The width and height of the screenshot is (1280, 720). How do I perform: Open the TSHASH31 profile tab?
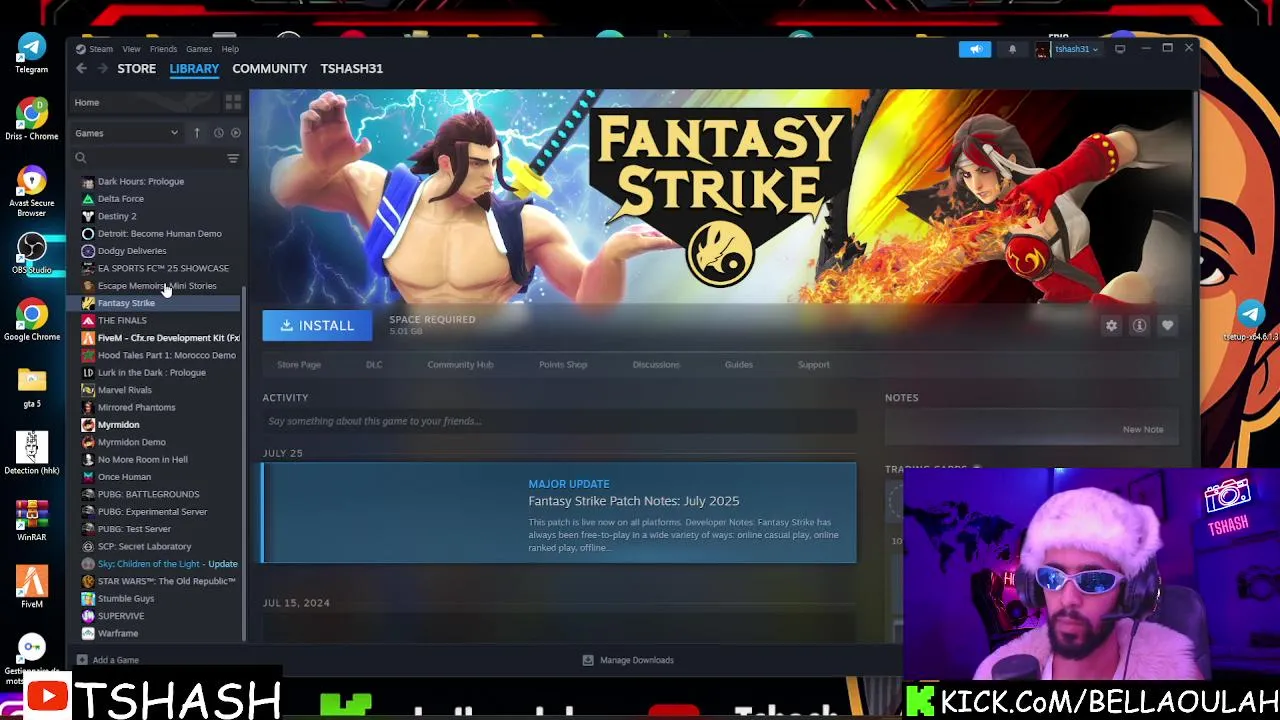pyautogui.click(x=351, y=68)
